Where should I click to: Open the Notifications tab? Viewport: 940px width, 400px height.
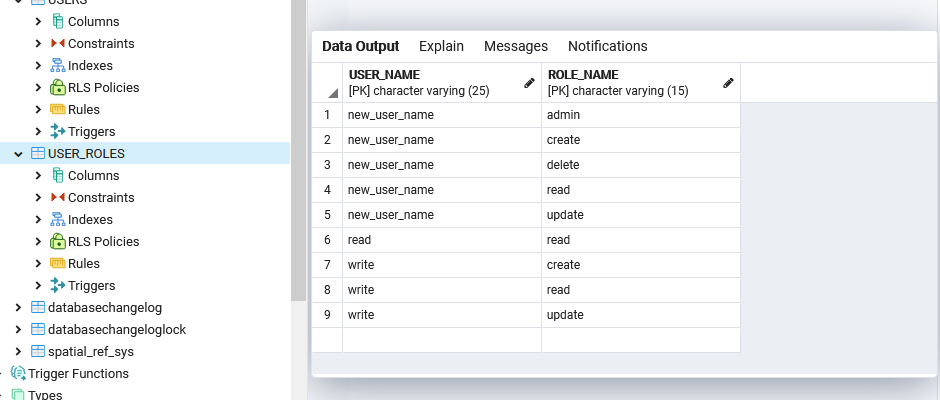click(607, 46)
